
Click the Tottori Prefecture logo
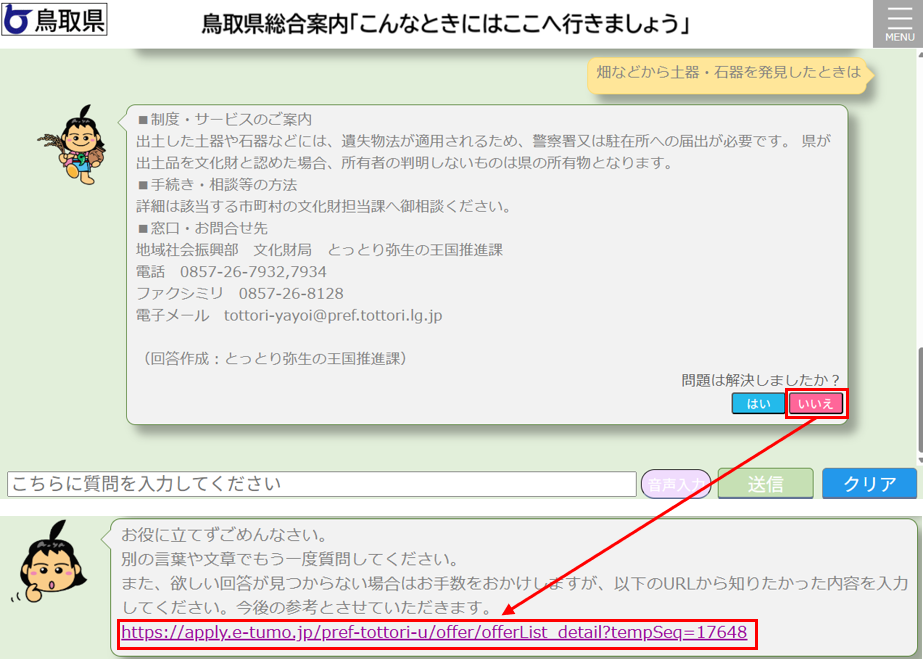[55, 20]
